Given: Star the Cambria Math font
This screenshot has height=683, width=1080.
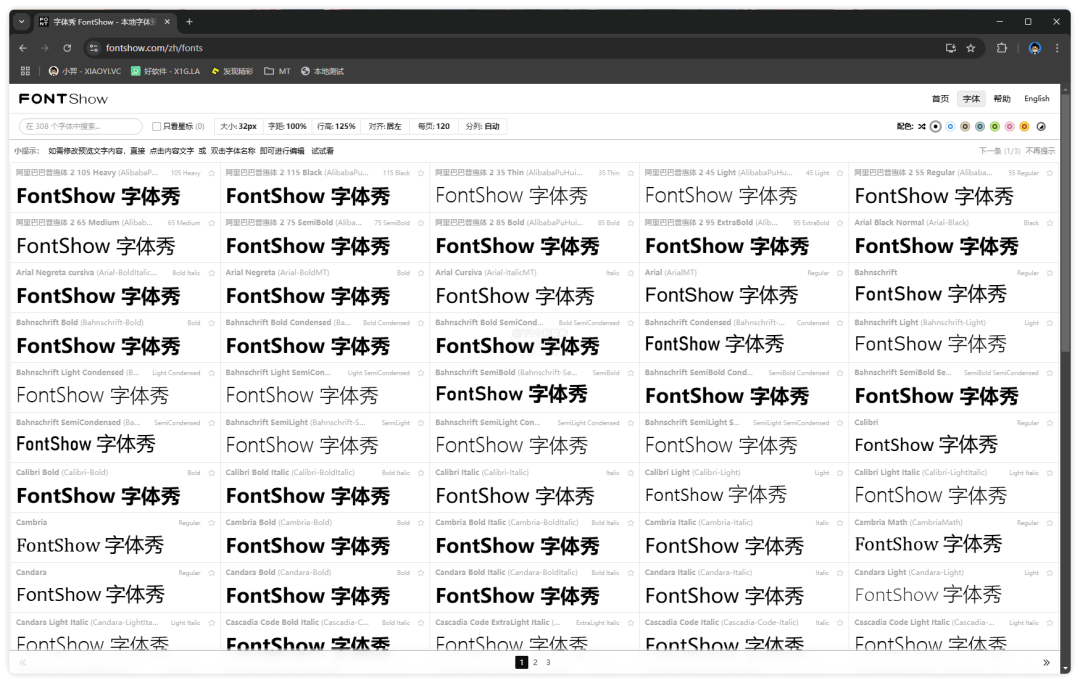Looking at the screenshot, I should pos(1050,523).
